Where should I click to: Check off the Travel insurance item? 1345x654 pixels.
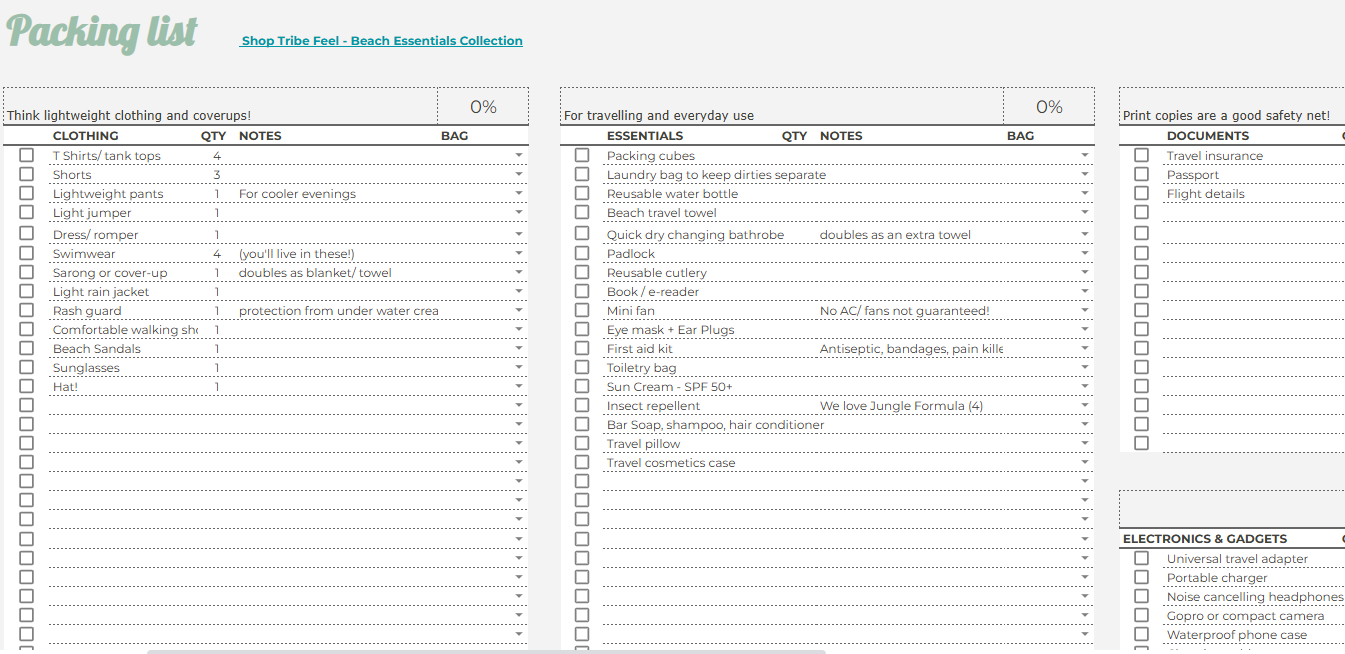click(x=1141, y=154)
